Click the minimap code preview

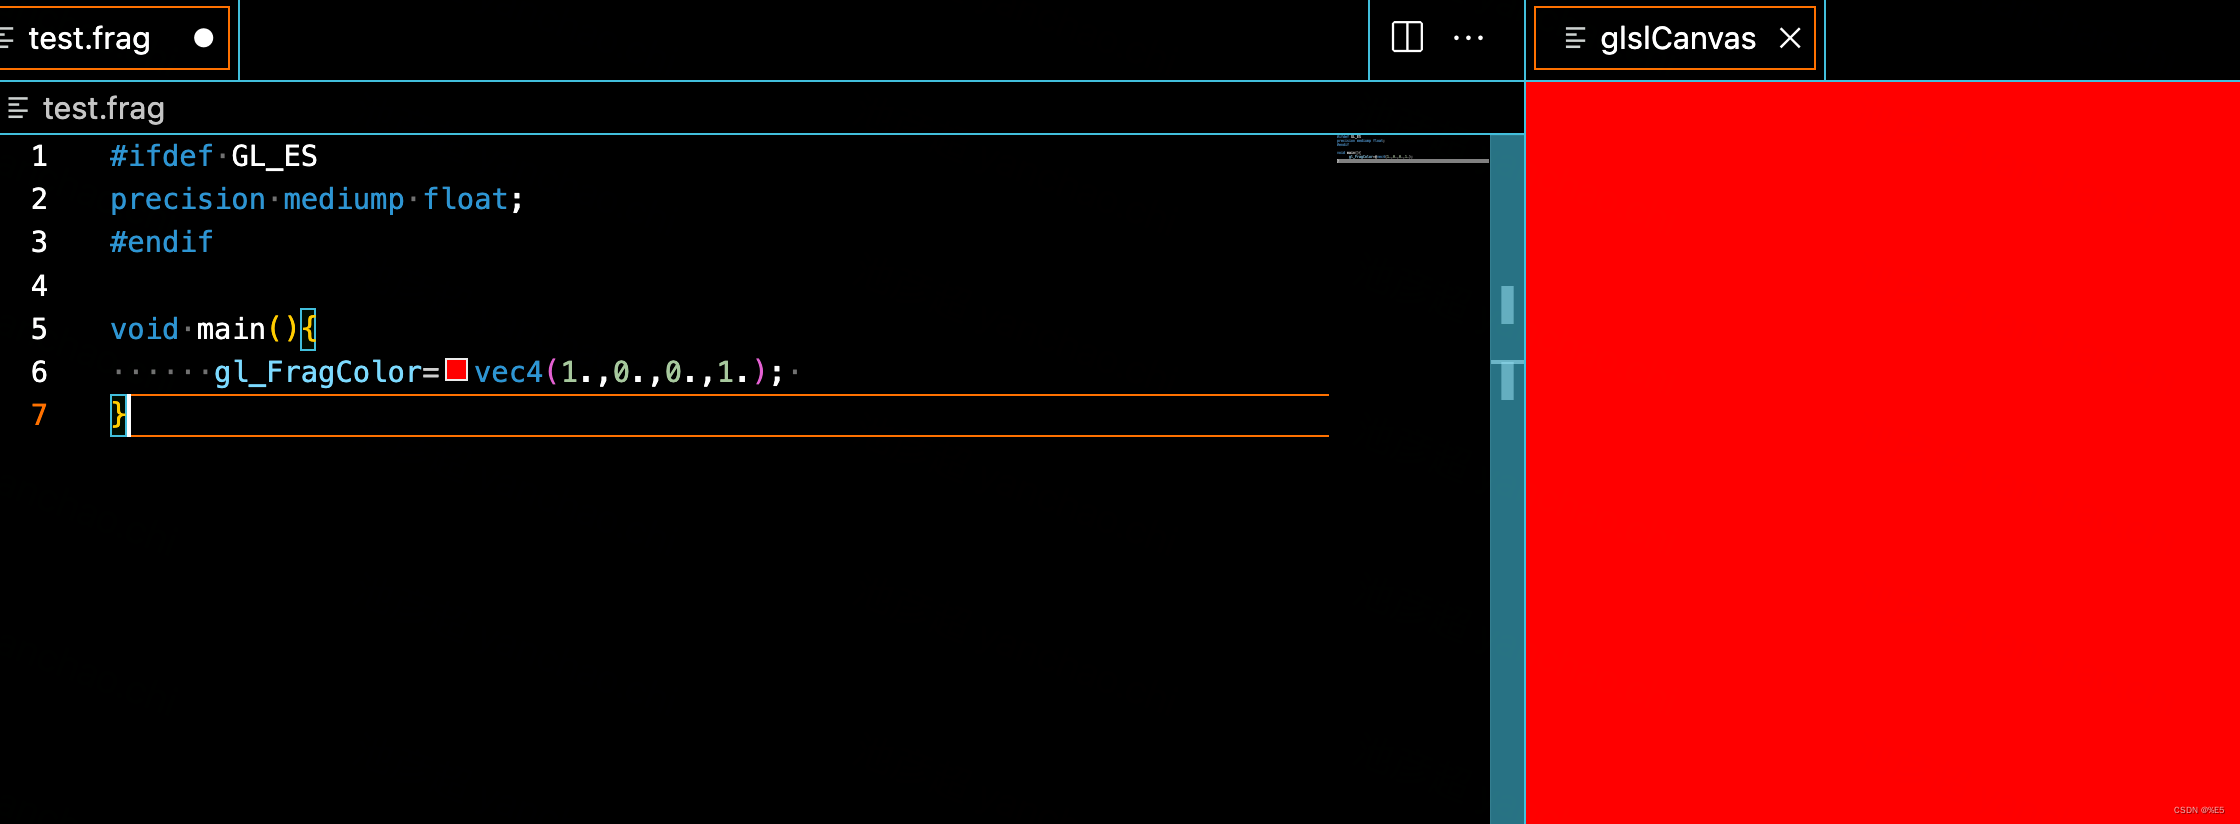[1412, 148]
